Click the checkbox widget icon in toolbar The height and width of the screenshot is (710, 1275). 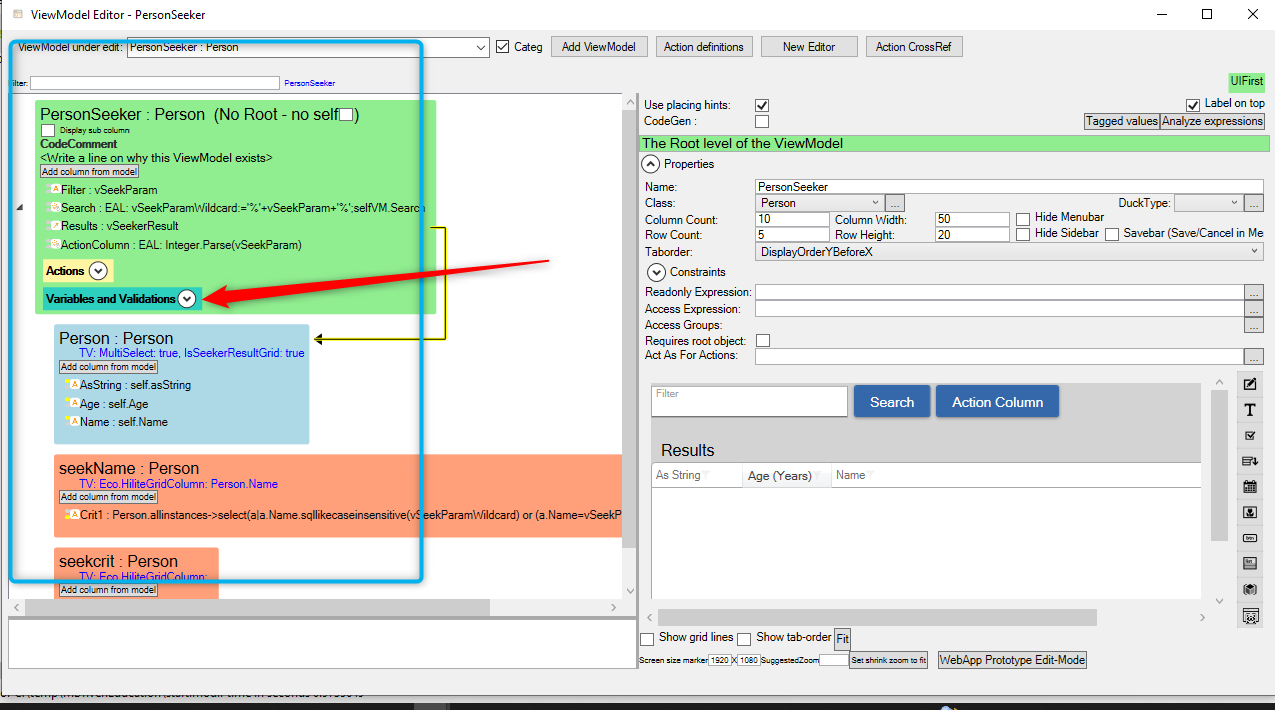1250,436
